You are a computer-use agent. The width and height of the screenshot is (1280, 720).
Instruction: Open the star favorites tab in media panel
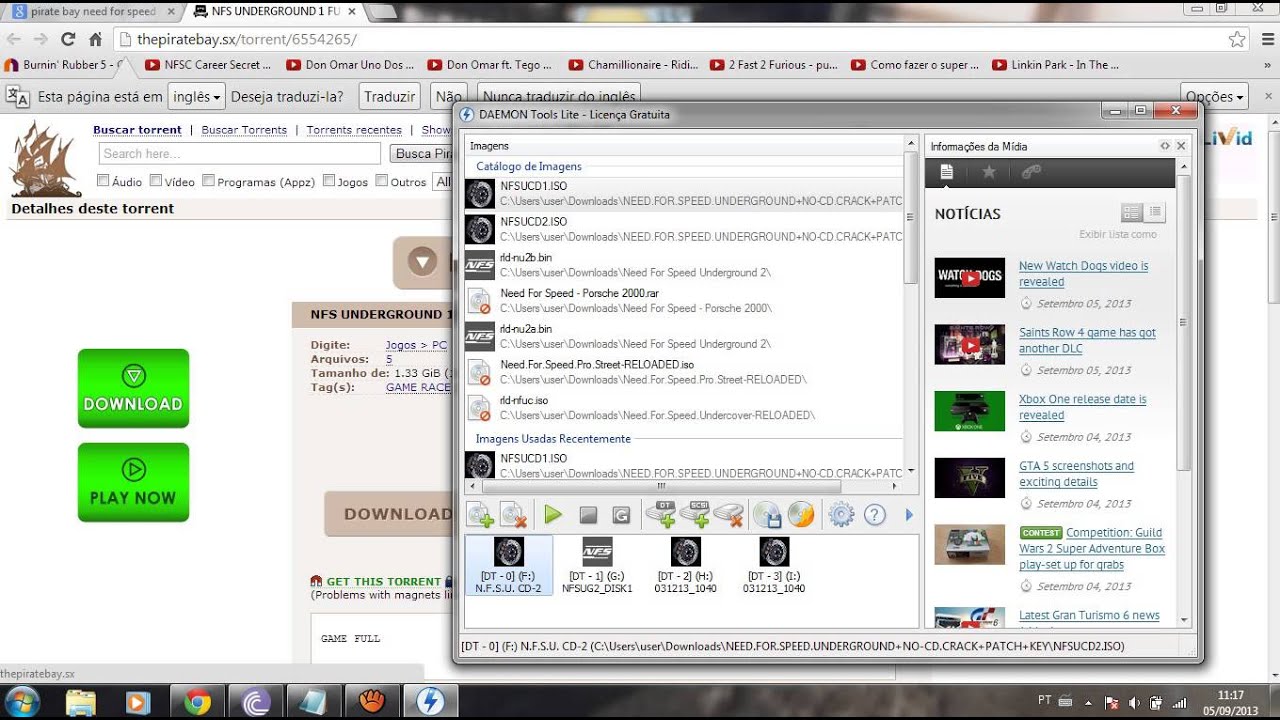tap(989, 172)
